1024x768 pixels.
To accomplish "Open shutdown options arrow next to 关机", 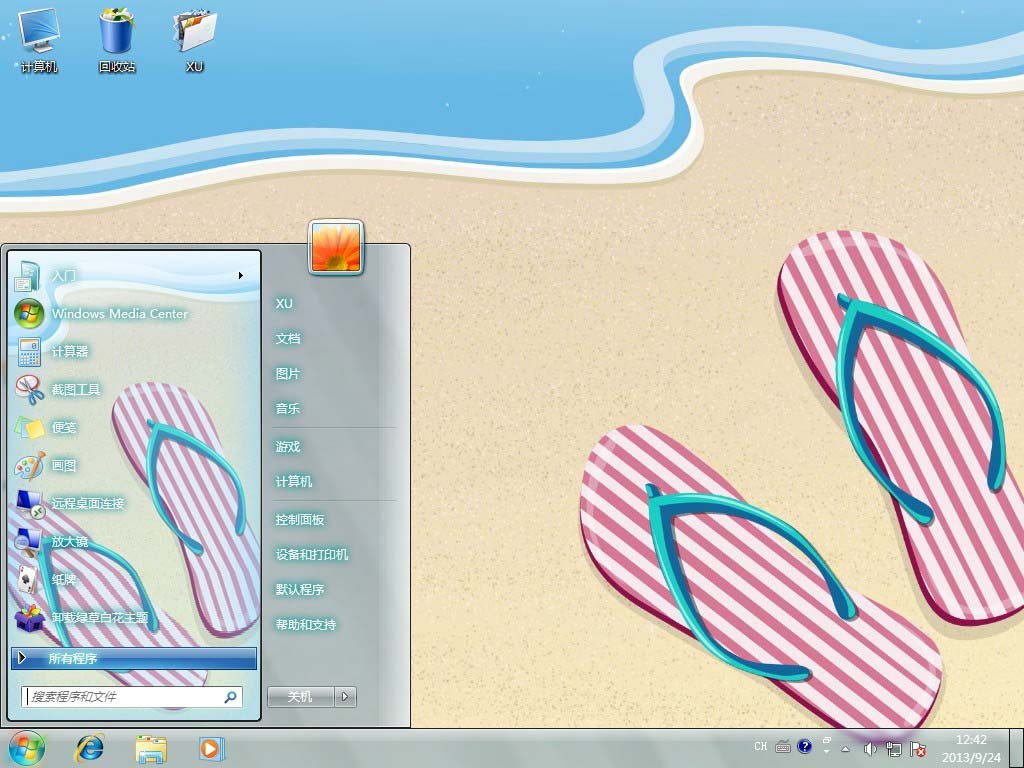I will point(345,697).
